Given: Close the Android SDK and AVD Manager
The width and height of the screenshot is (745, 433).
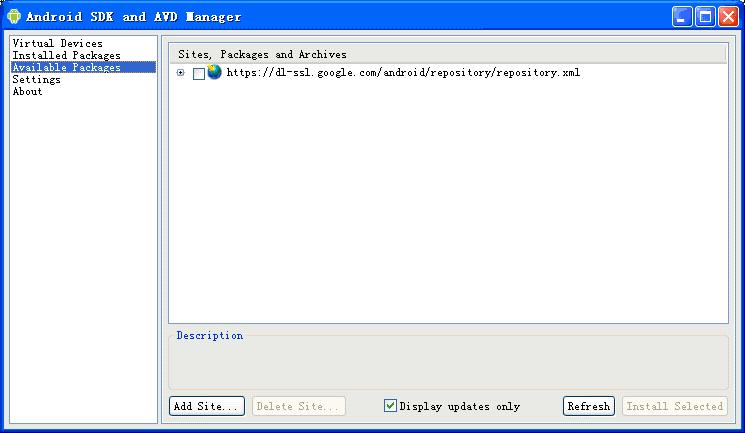Looking at the screenshot, I should point(728,17).
